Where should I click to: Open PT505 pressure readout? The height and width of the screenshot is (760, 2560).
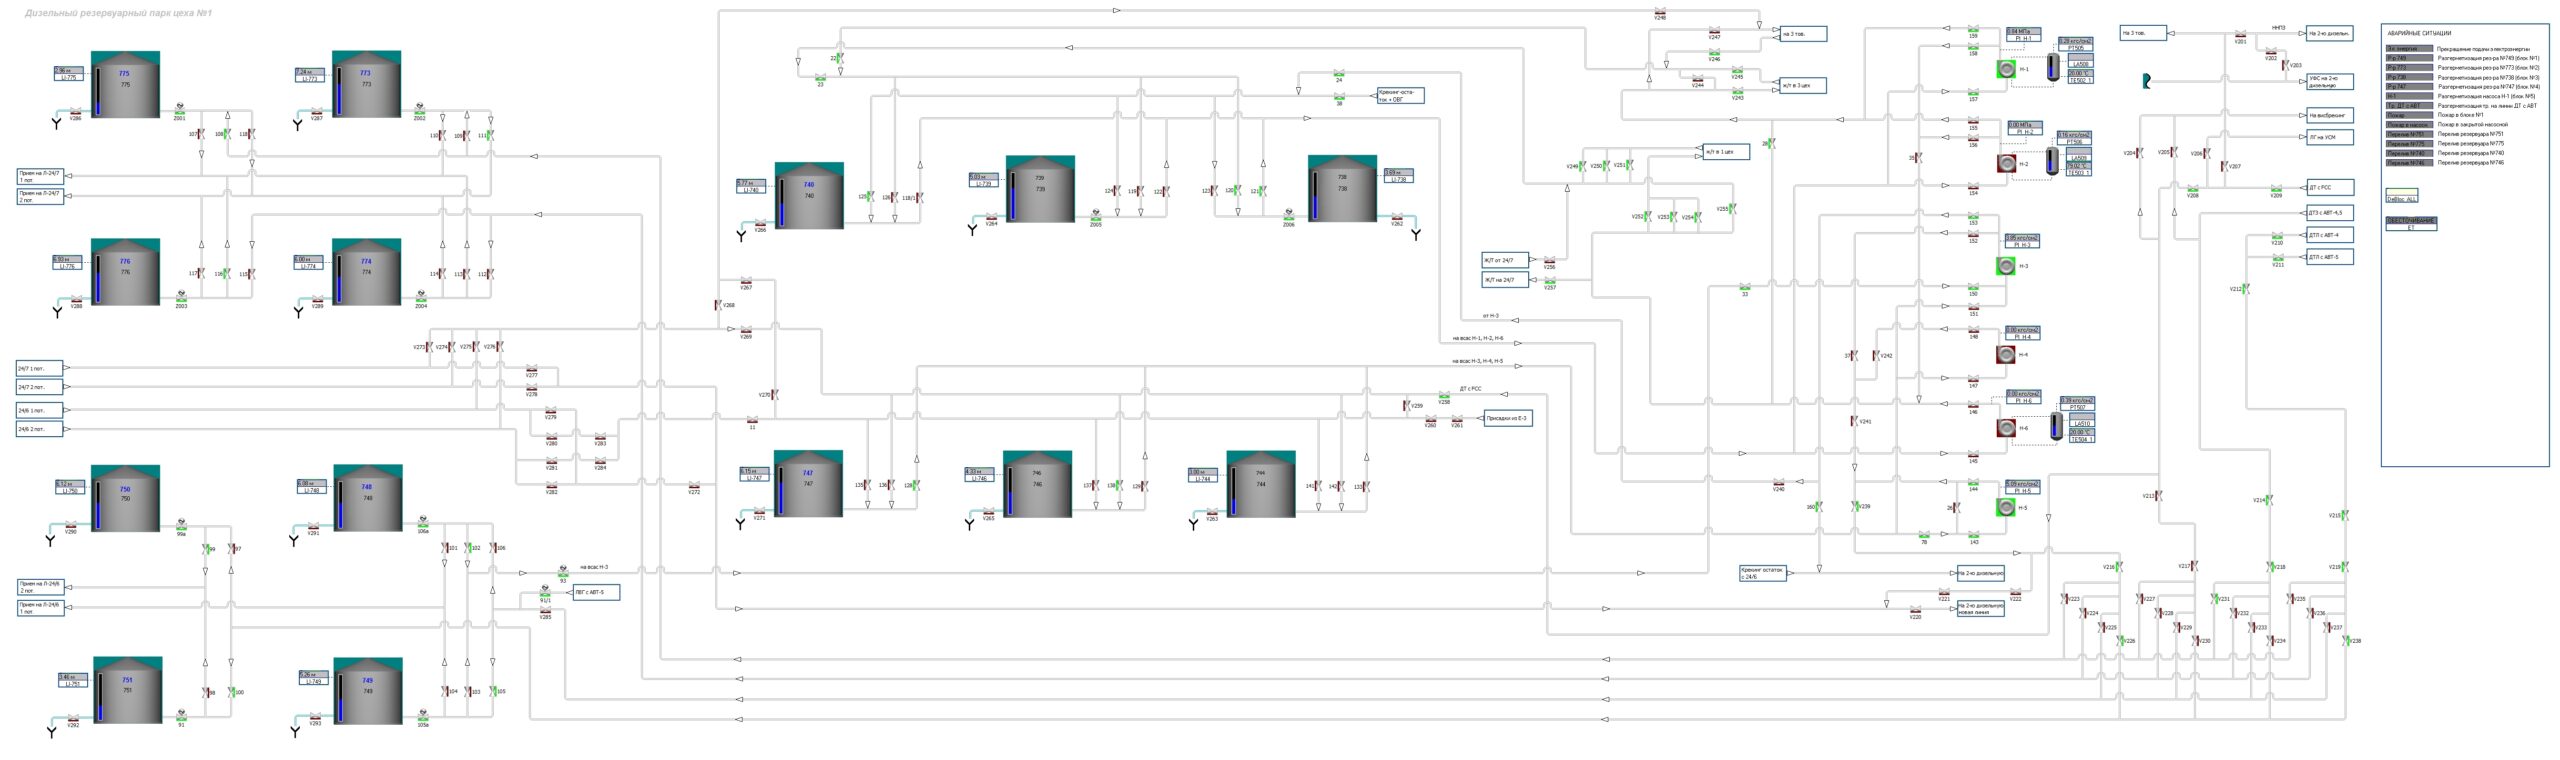(2075, 44)
